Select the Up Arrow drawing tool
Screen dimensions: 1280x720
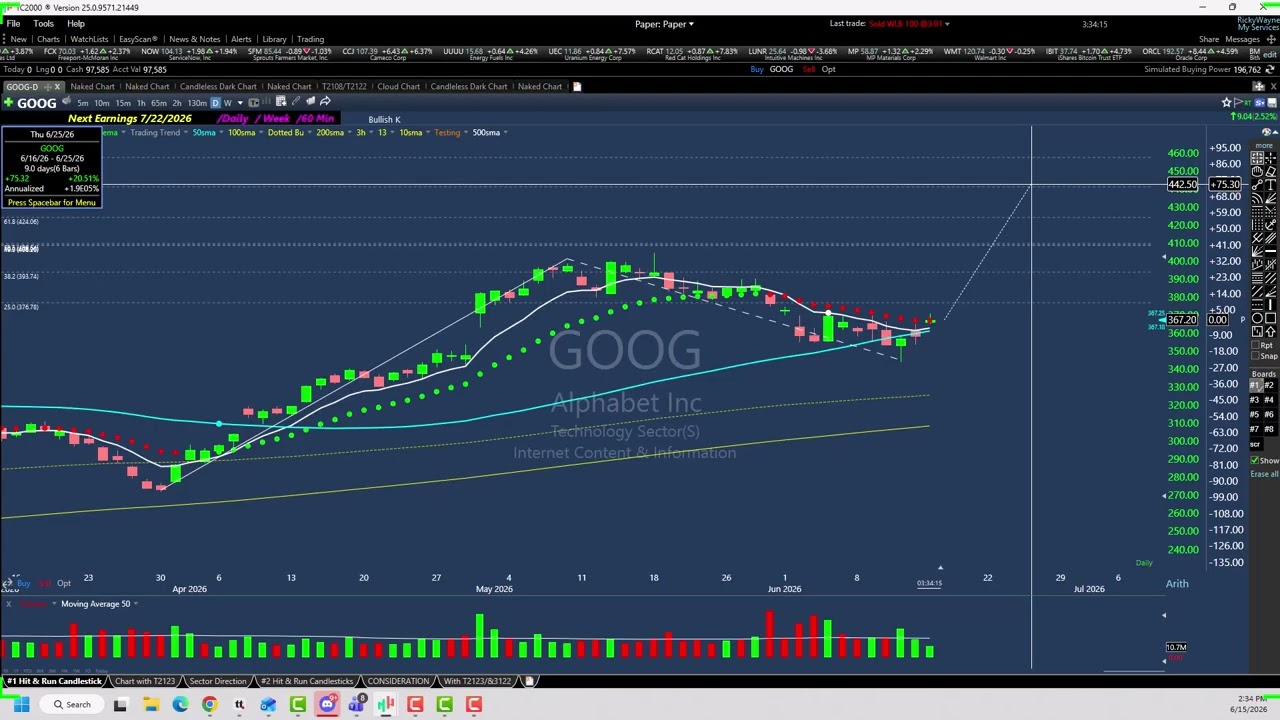pos(1271,332)
